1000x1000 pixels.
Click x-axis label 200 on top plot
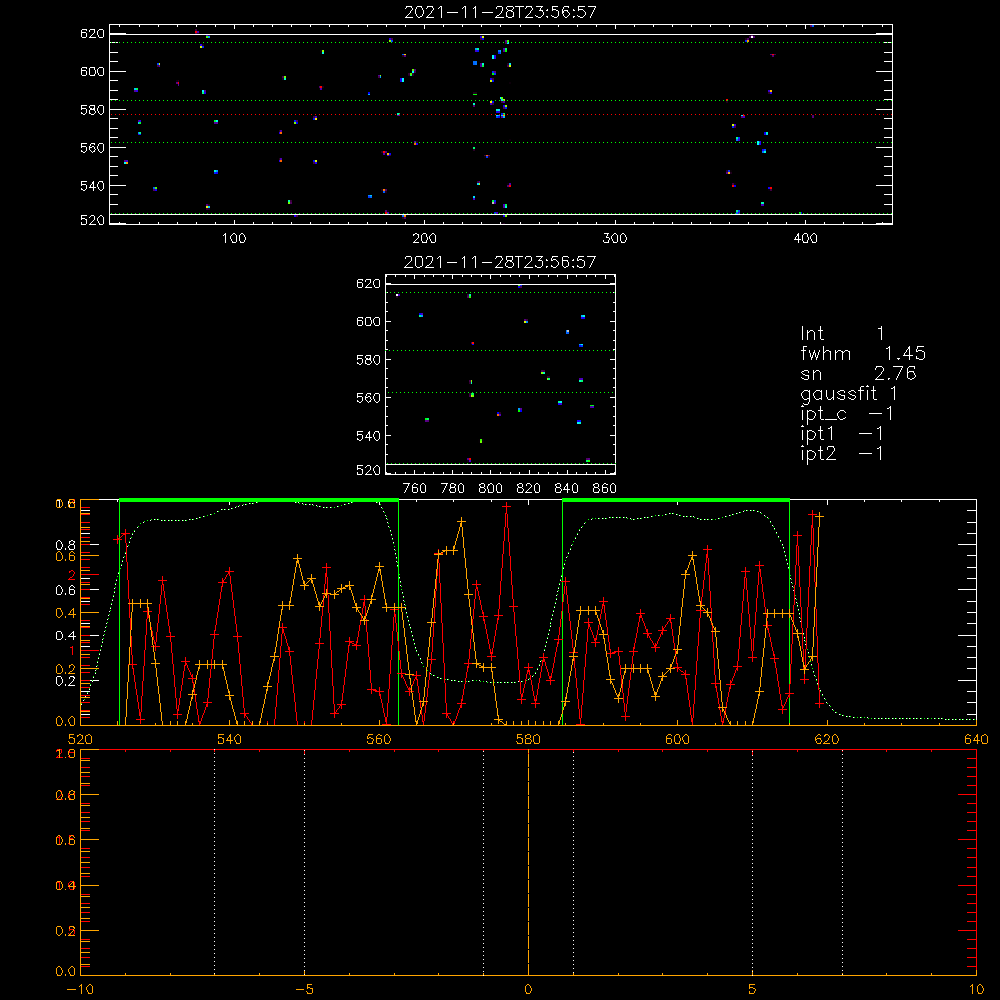tap(425, 239)
